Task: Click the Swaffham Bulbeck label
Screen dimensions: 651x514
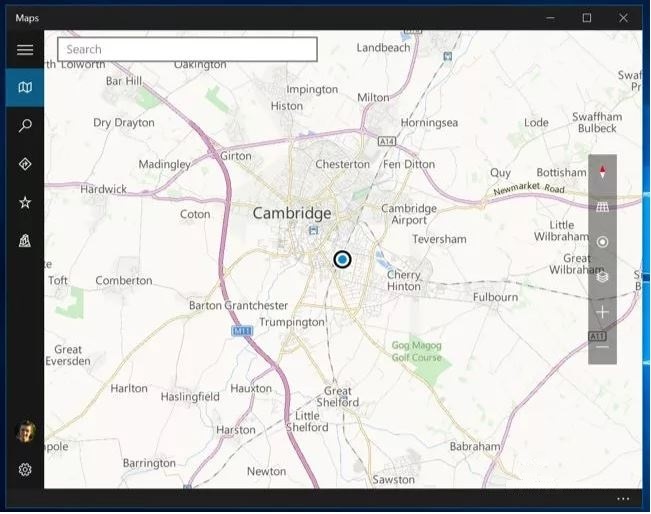Action: (x=597, y=122)
